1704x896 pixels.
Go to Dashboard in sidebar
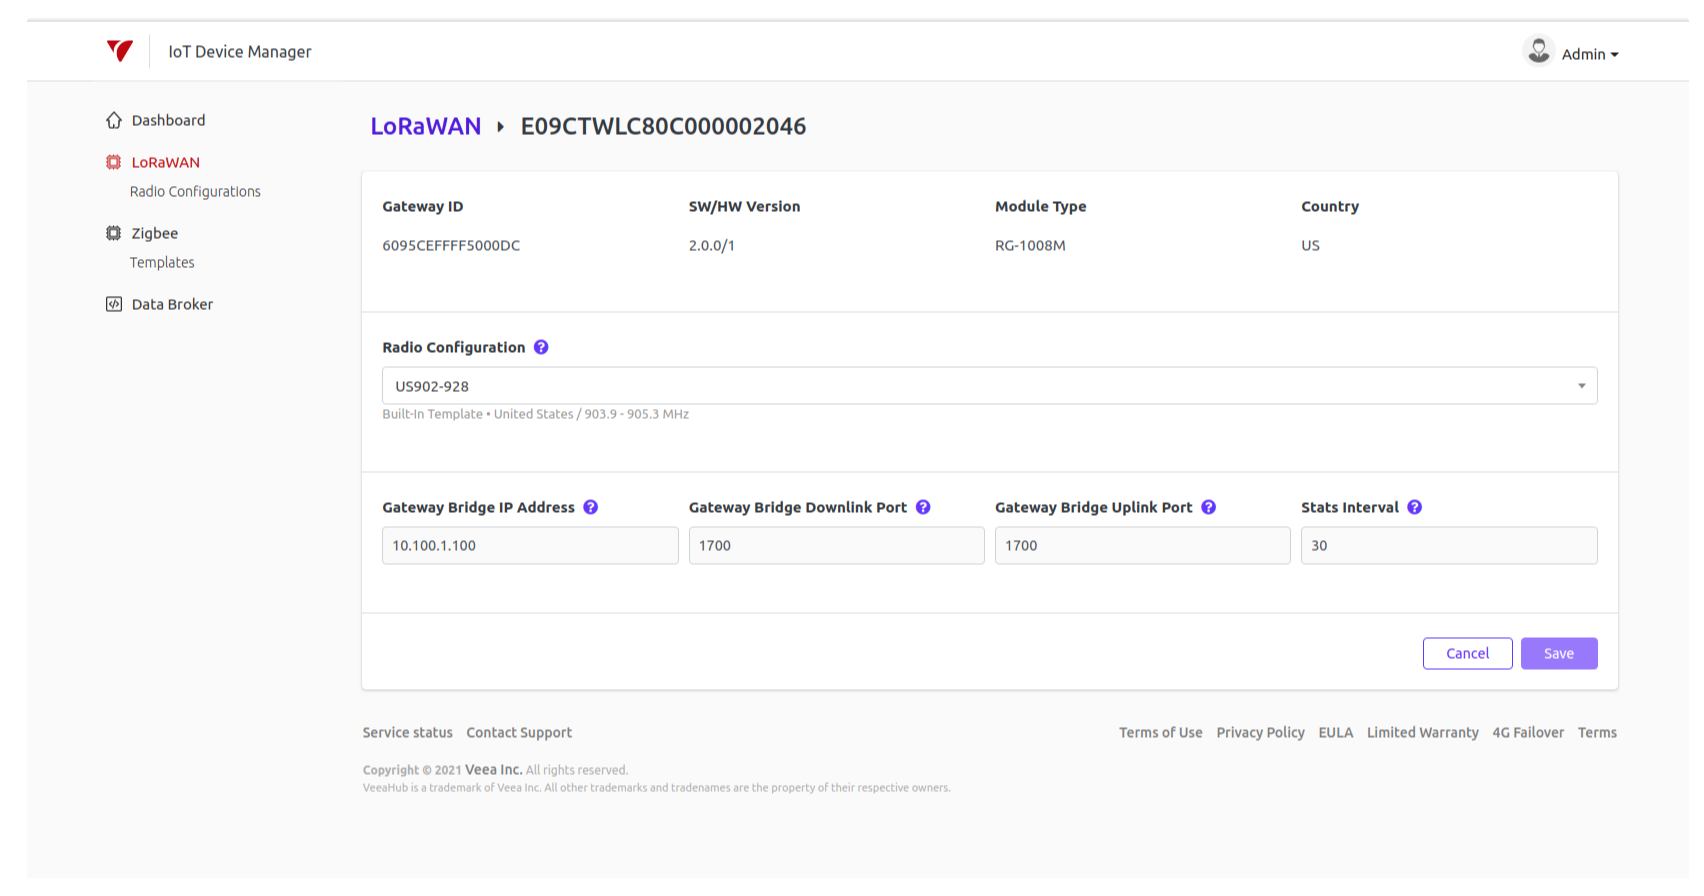(x=168, y=120)
